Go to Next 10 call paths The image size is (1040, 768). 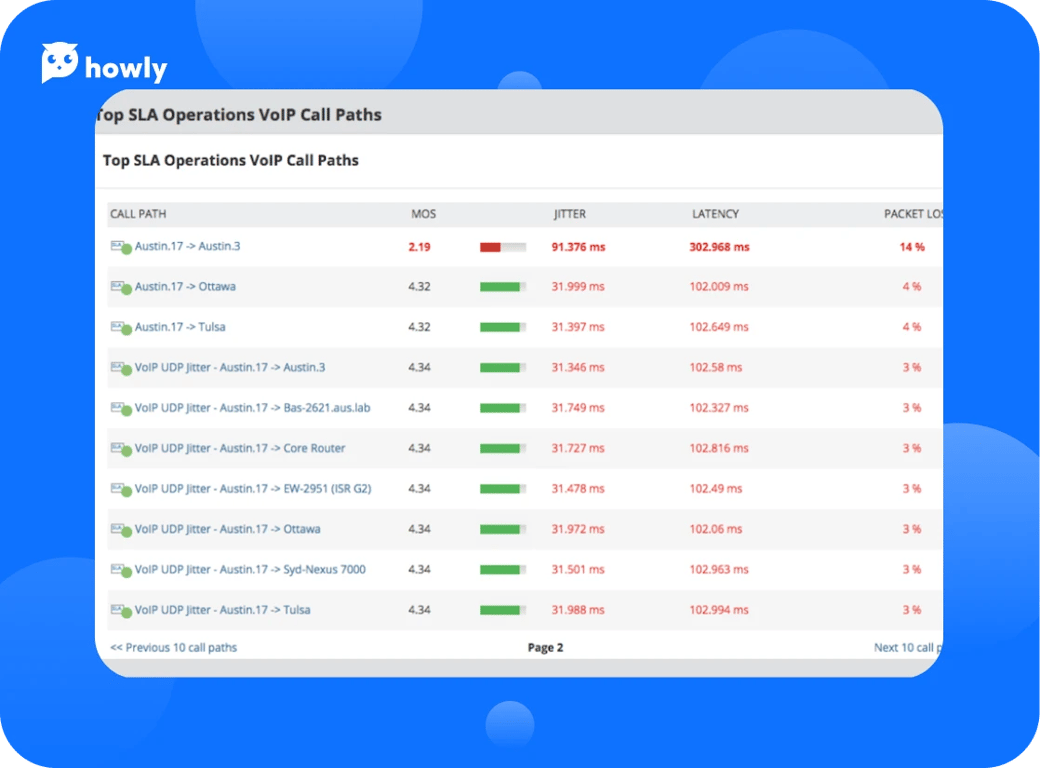click(905, 647)
